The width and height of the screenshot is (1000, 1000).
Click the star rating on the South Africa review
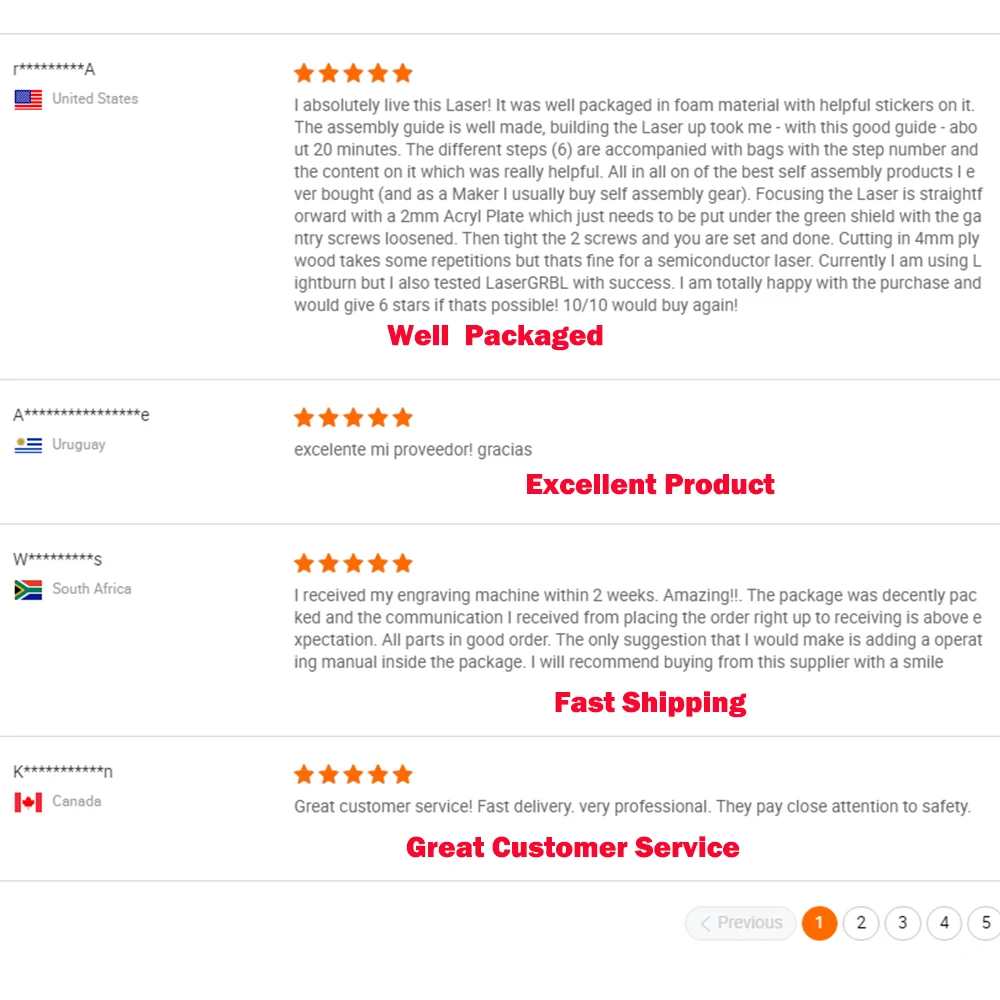point(353,563)
